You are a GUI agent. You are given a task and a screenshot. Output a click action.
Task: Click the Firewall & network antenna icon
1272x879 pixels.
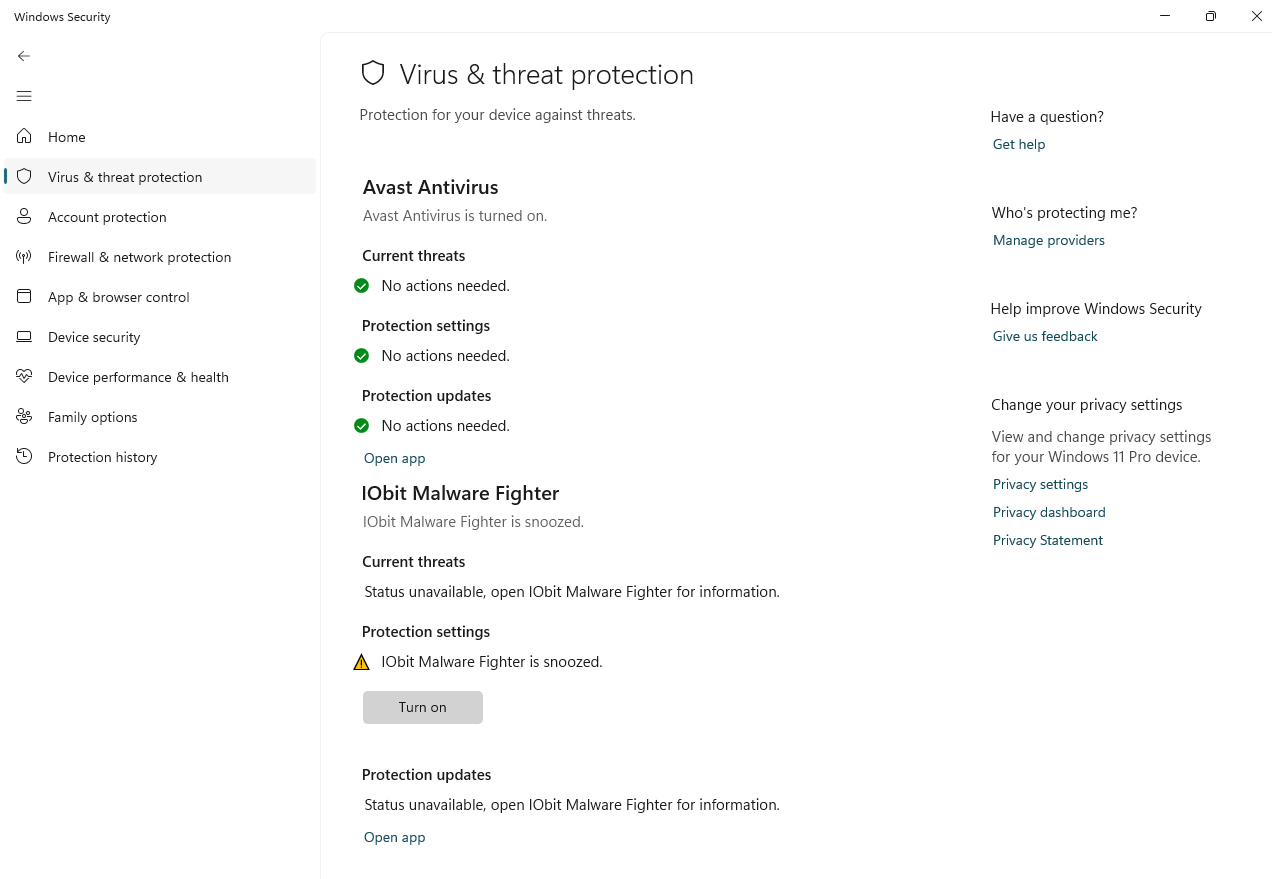point(24,257)
